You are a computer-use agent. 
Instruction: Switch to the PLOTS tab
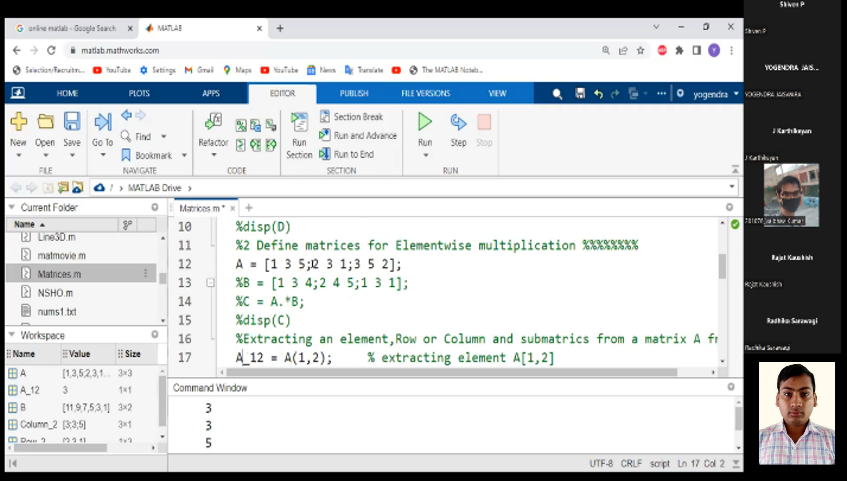139,93
